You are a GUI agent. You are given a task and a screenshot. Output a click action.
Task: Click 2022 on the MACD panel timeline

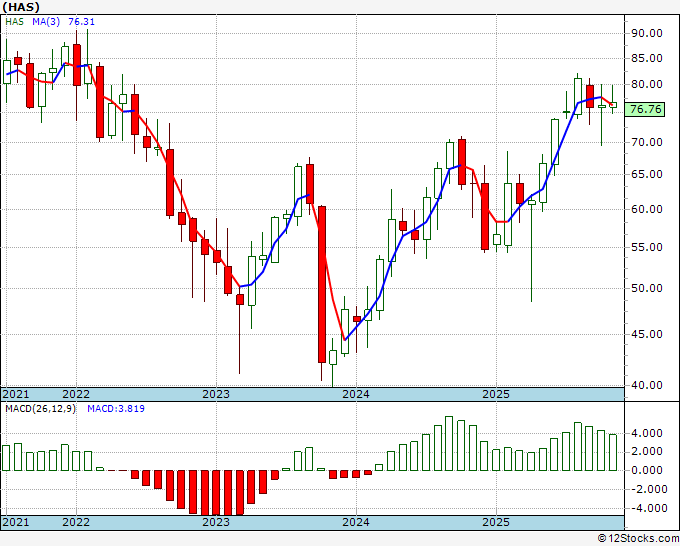click(76, 522)
